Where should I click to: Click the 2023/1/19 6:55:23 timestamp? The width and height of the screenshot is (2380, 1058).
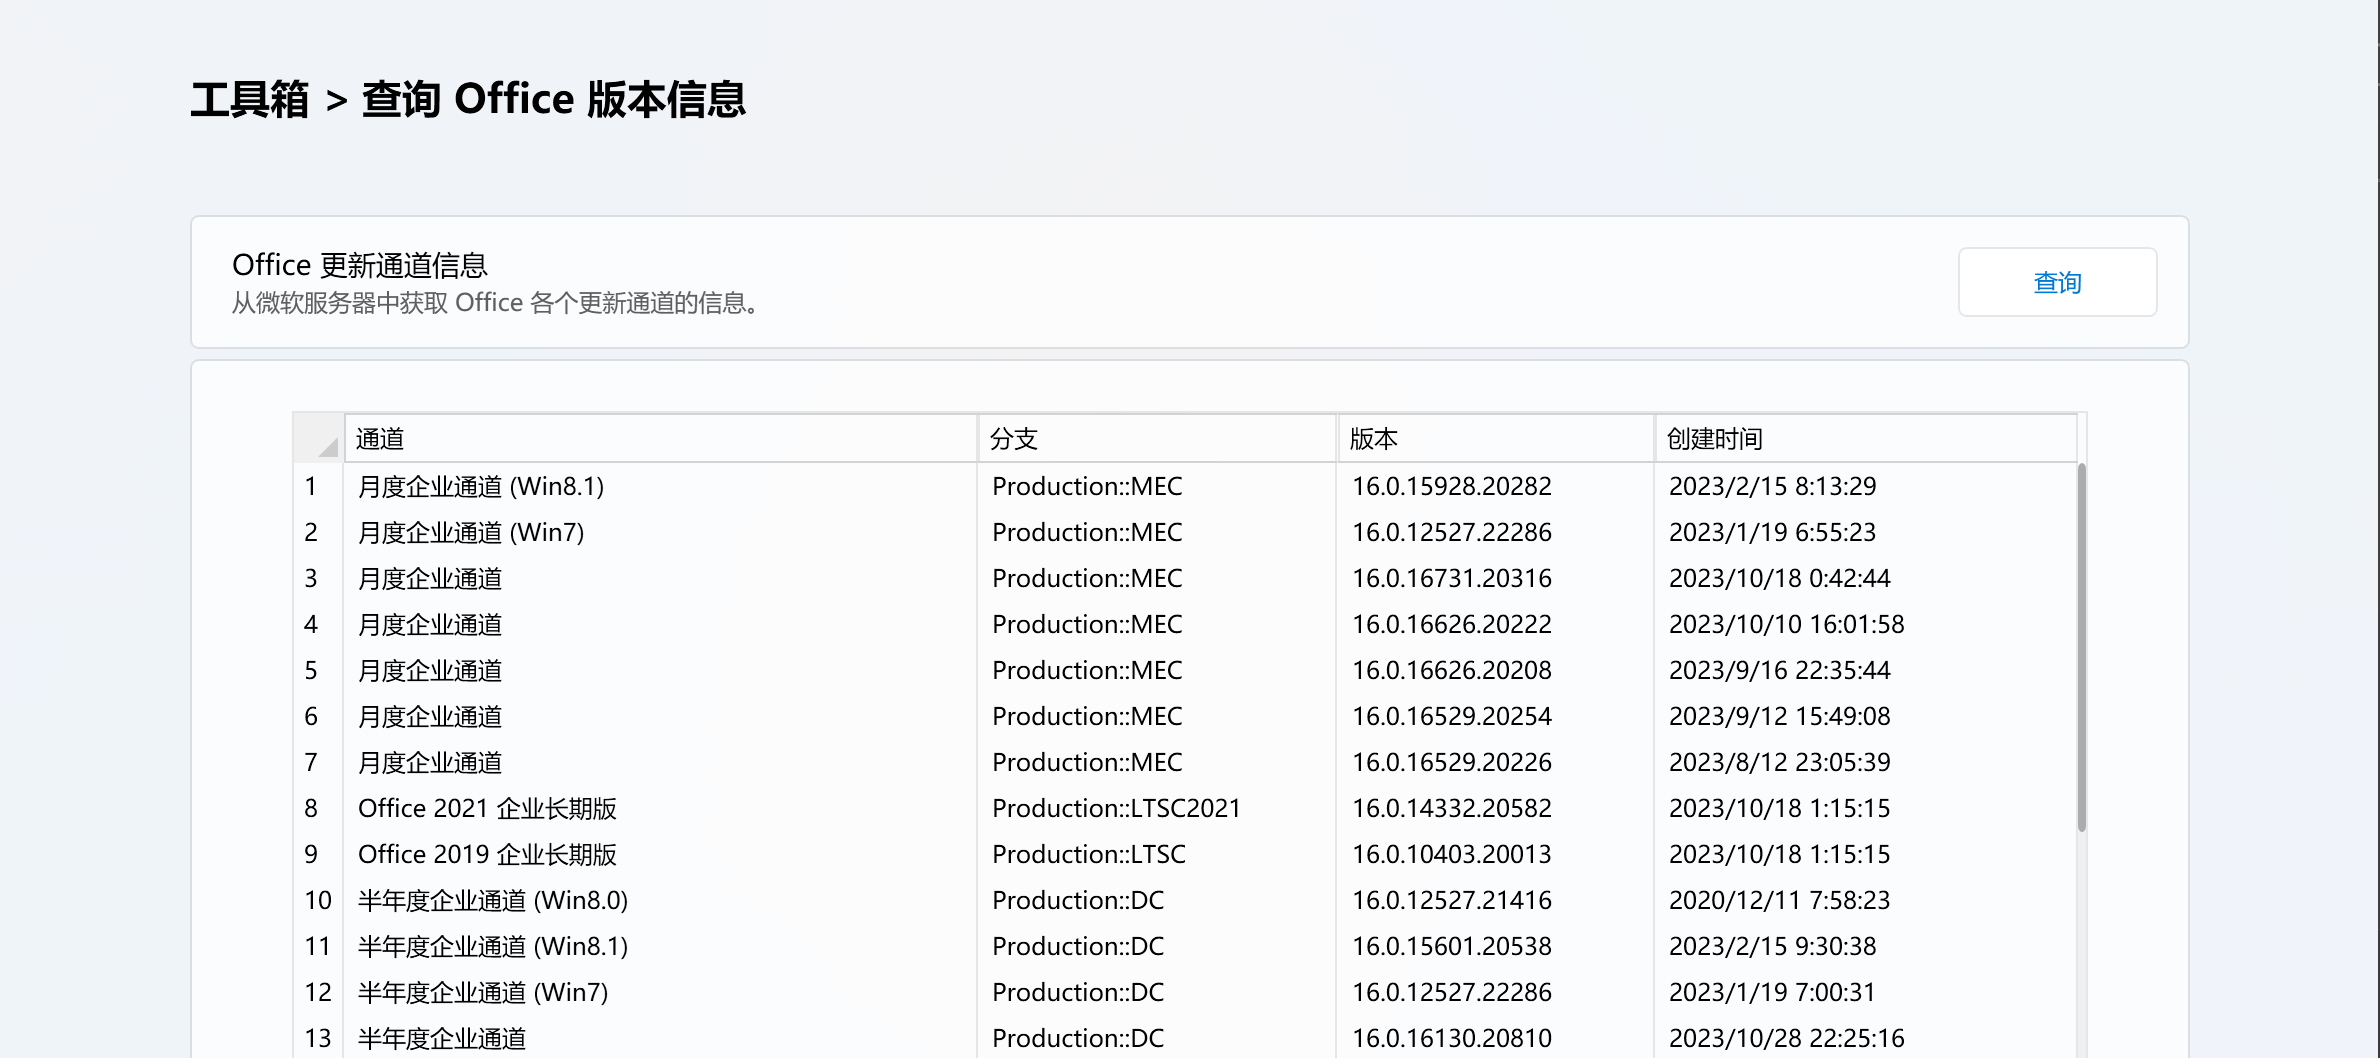click(1772, 532)
